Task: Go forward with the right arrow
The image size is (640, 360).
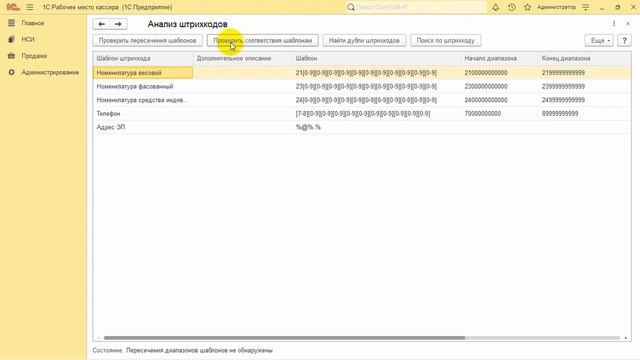Action: (x=118, y=24)
